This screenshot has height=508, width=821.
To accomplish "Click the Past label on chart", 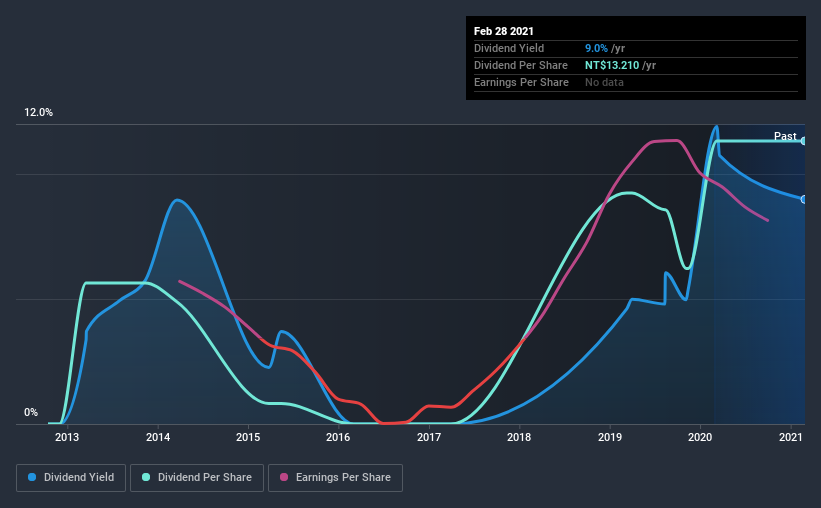I will [x=785, y=136].
